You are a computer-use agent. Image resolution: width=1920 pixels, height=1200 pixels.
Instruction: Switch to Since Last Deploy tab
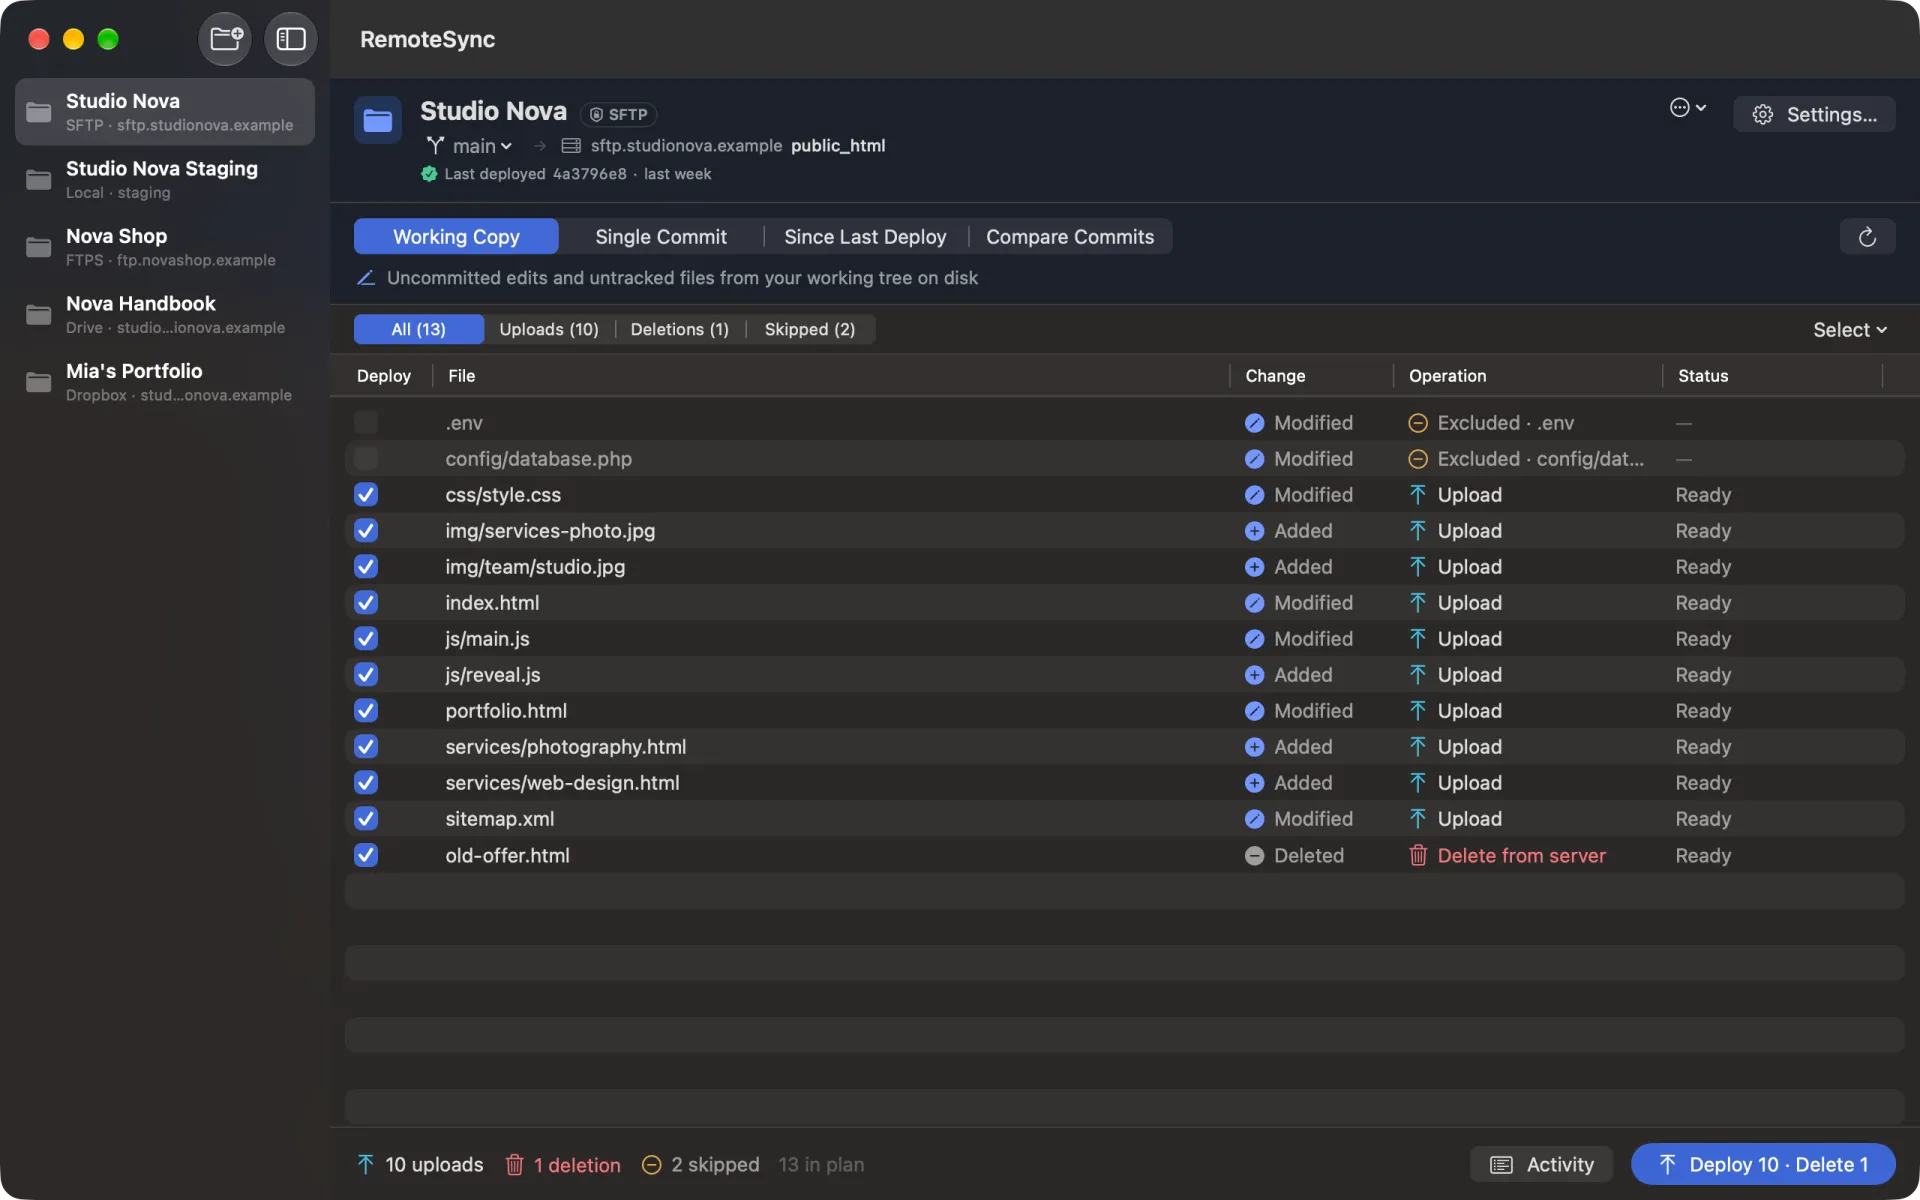[865, 237]
